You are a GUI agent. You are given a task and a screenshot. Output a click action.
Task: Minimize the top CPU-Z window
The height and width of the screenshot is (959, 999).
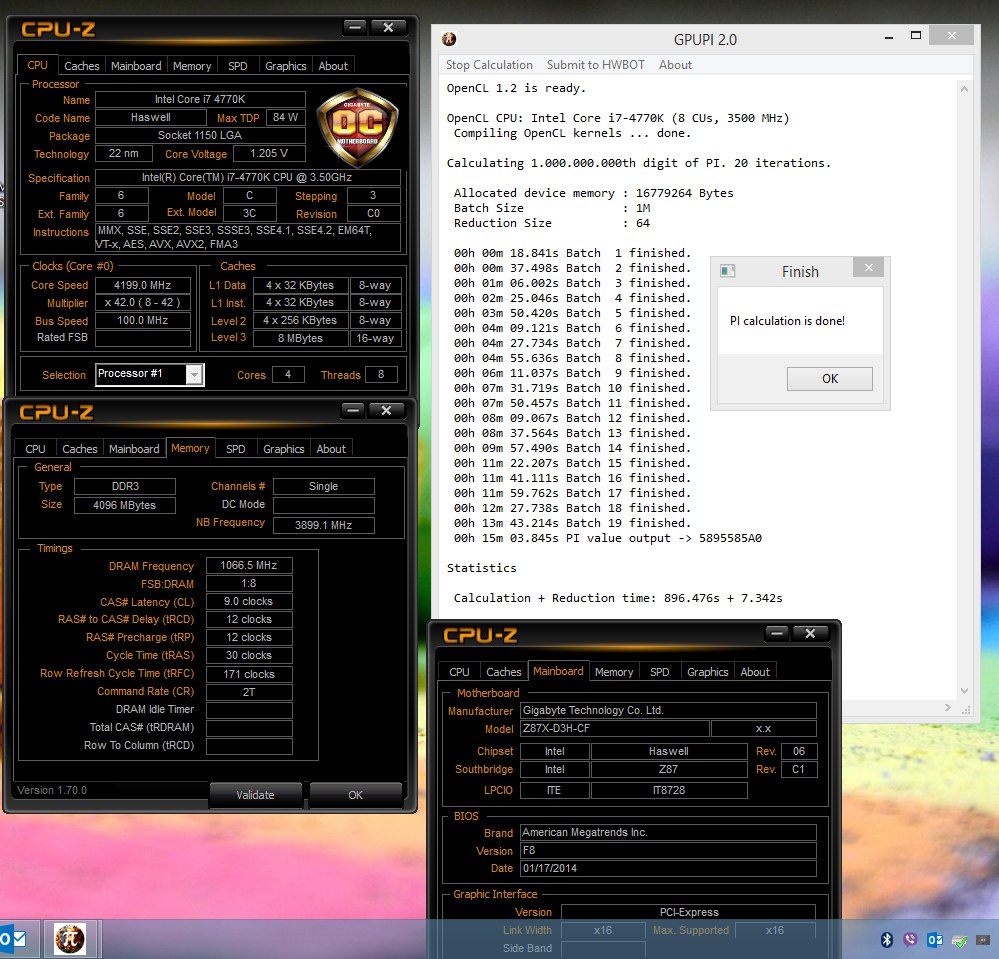[355, 27]
